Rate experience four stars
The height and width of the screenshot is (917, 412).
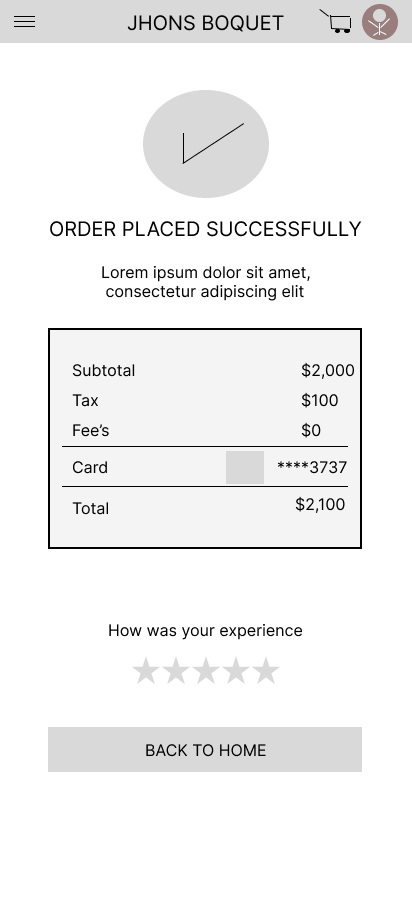pos(236,670)
